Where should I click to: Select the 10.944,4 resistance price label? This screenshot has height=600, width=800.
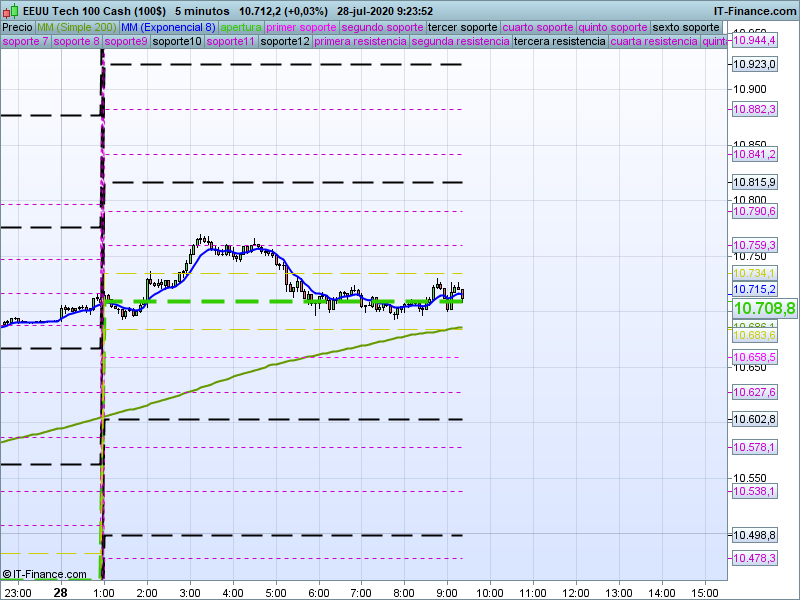(755, 41)
